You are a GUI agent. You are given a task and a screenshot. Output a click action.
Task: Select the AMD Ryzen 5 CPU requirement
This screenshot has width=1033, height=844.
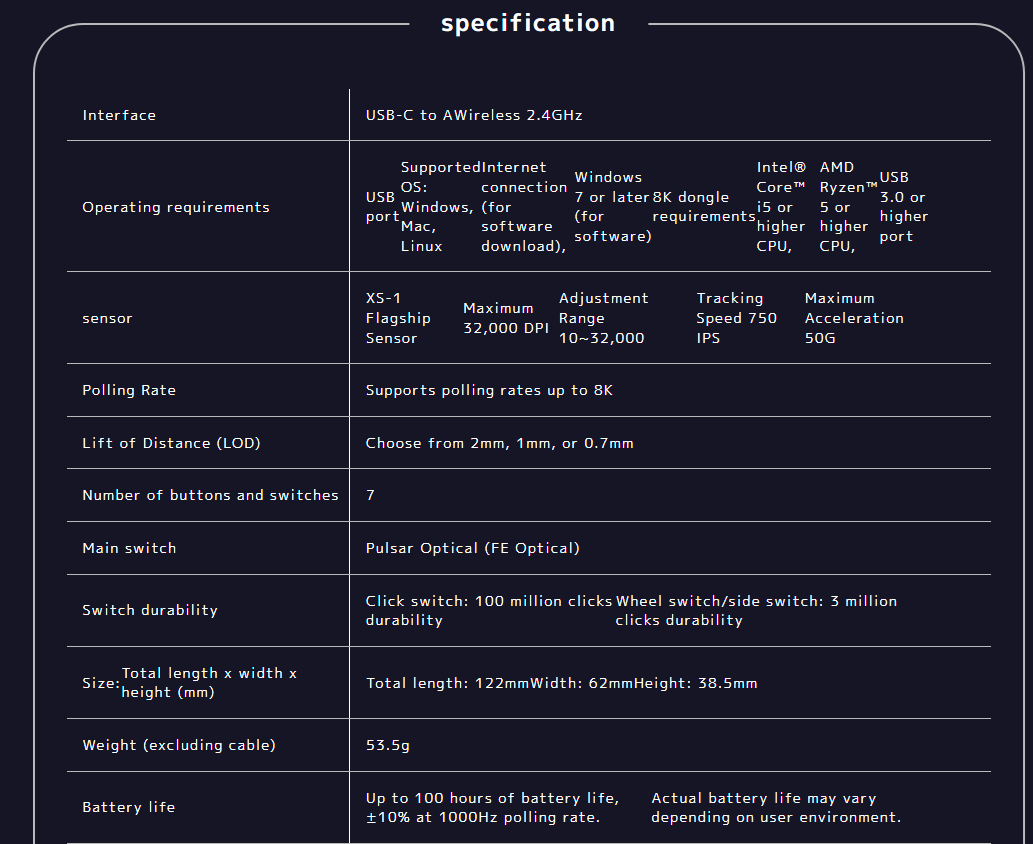(848, 207)
